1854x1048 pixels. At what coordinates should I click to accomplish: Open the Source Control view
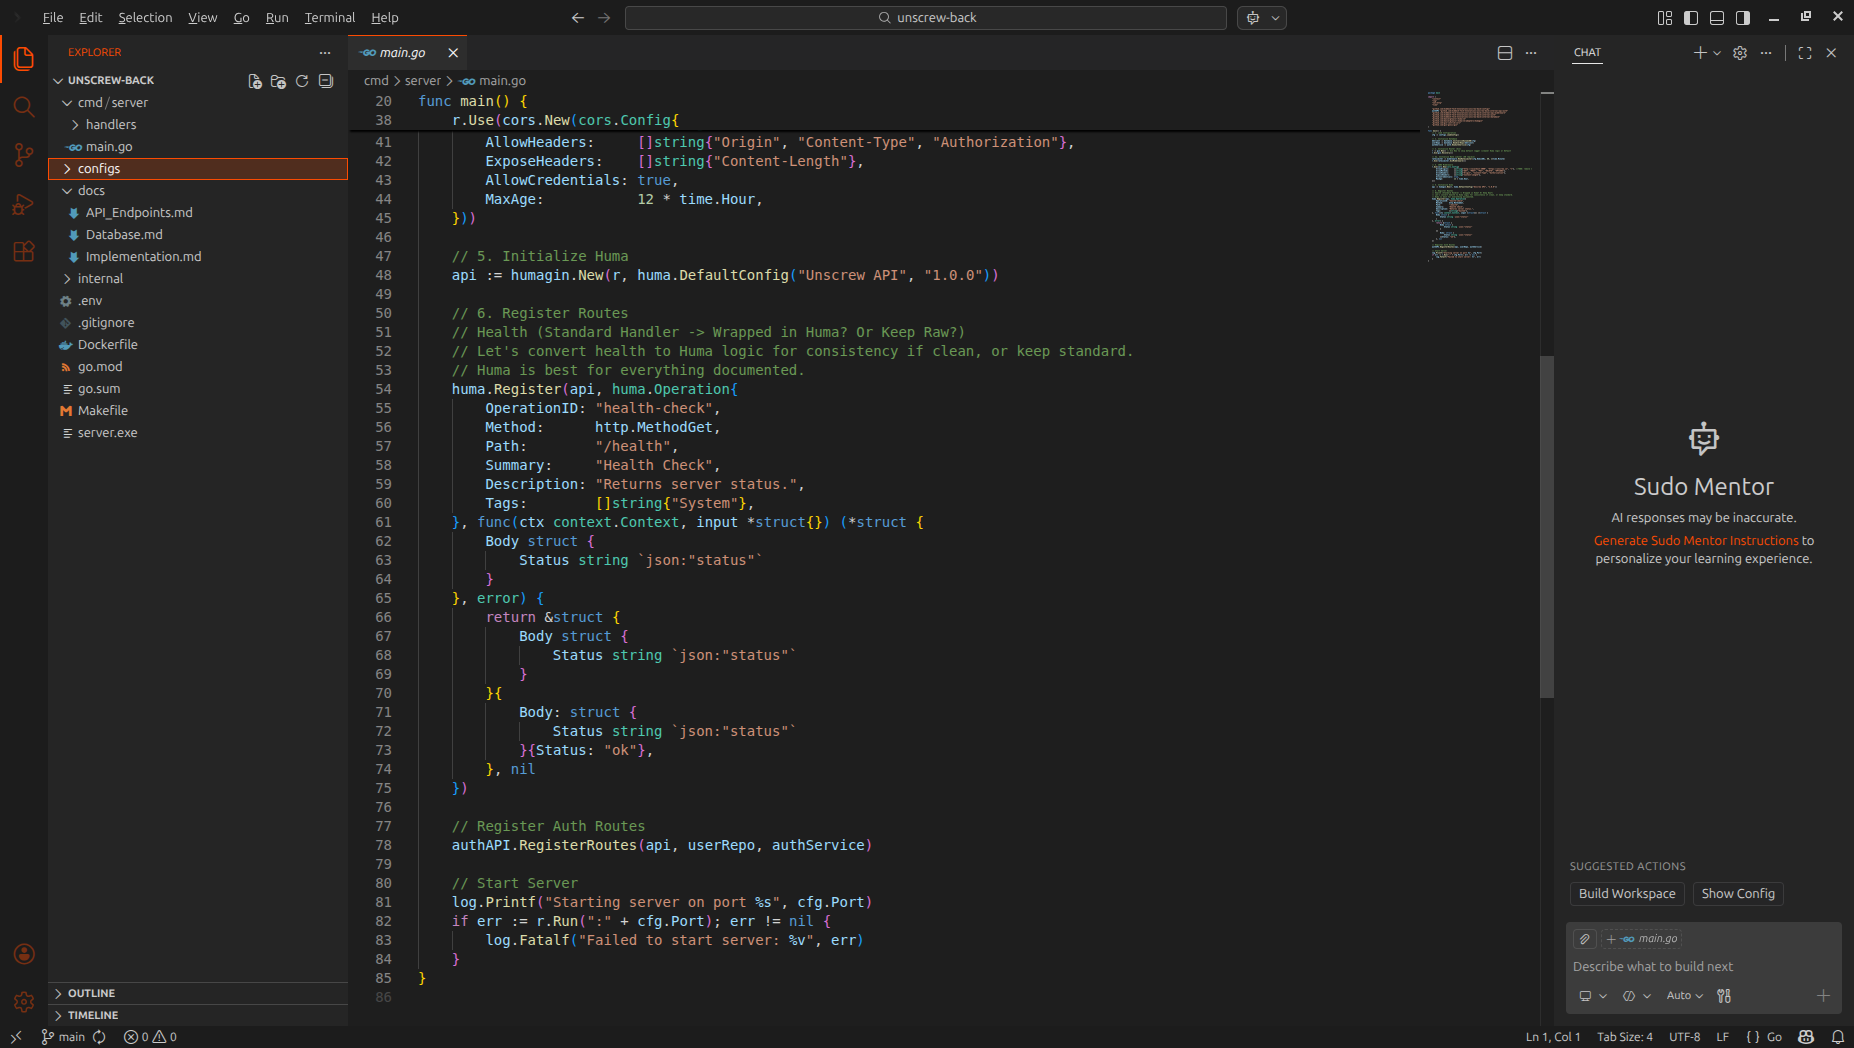coord(24,155)
